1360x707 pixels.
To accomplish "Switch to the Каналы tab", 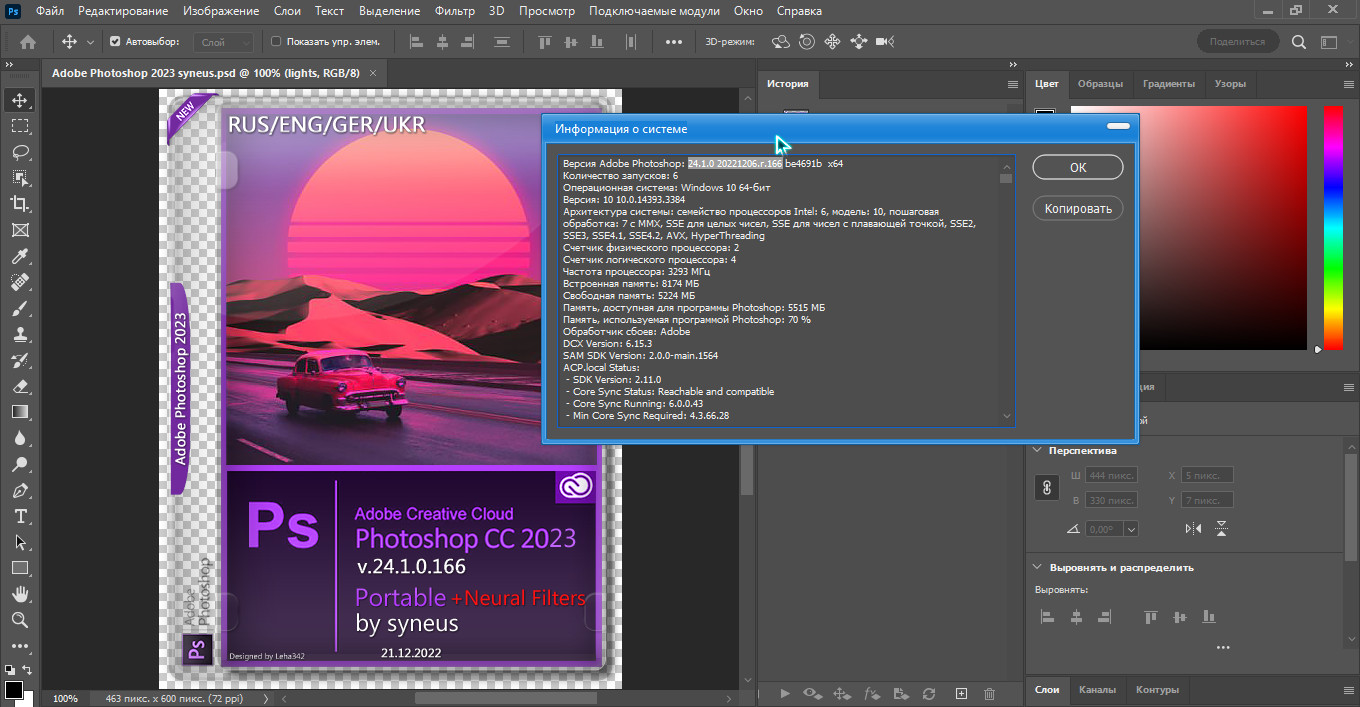I will (1098, 689).
